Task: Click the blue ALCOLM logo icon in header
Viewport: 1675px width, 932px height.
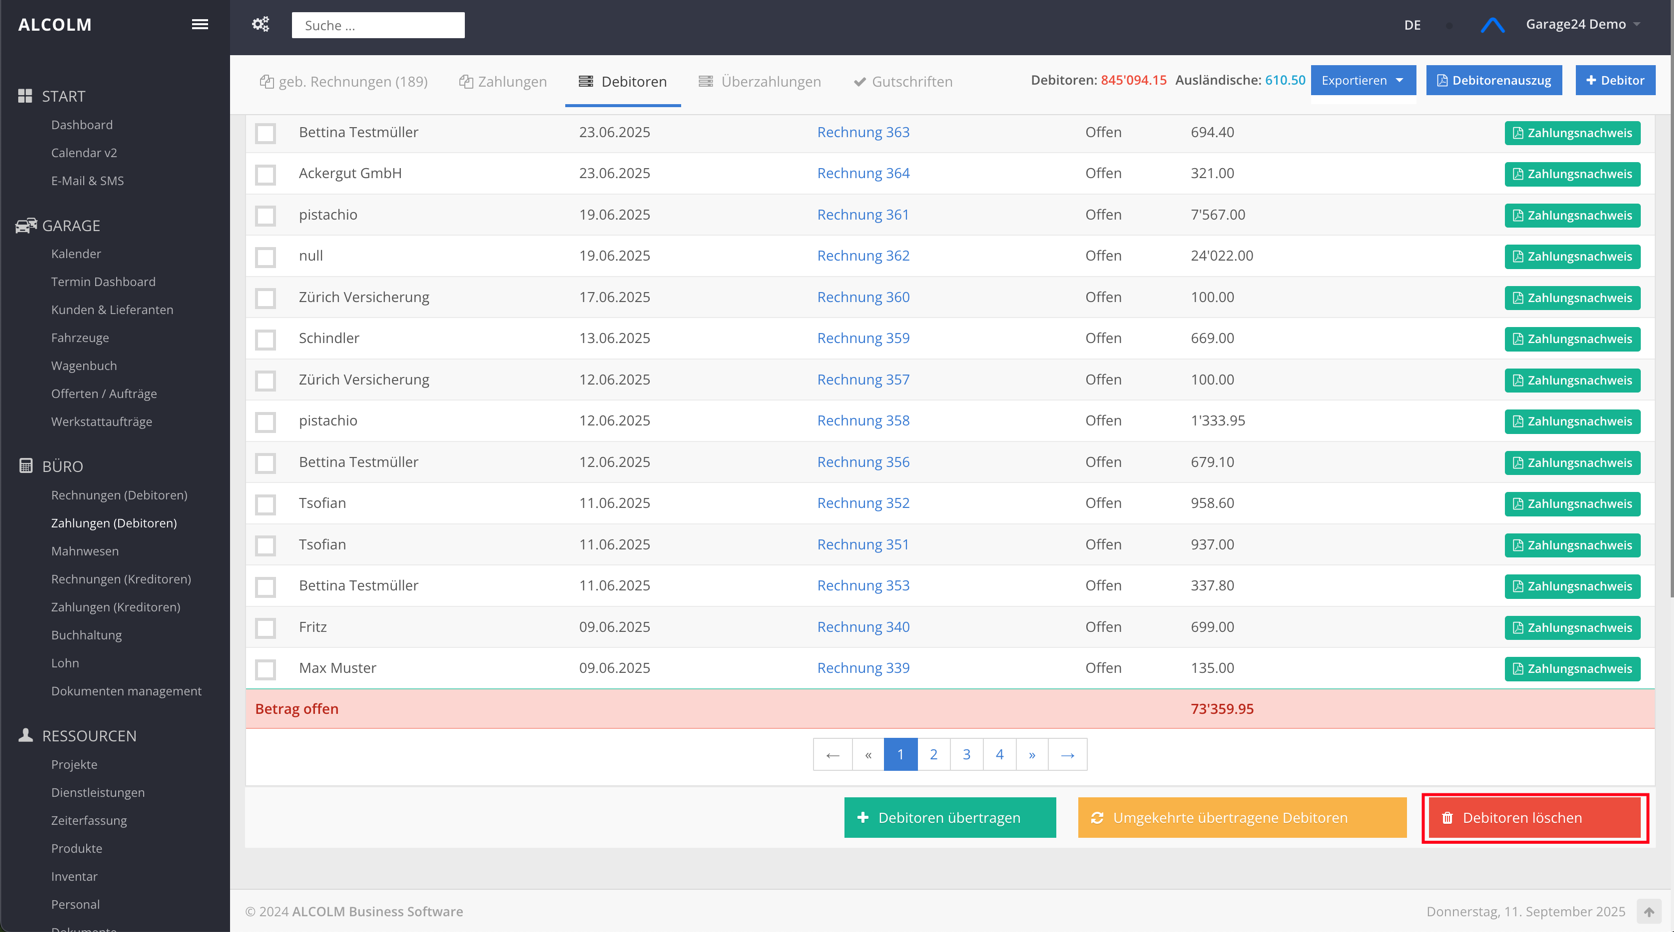Action: coord(1492,25)
